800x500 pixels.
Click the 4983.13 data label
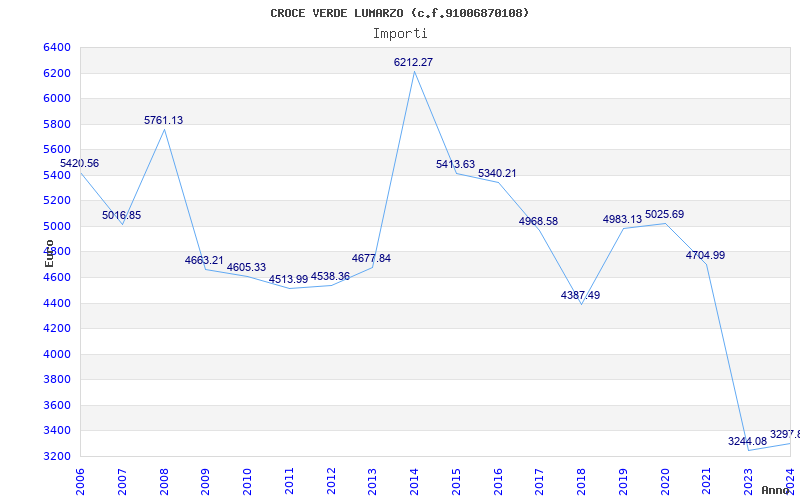(x=622, y=219)
